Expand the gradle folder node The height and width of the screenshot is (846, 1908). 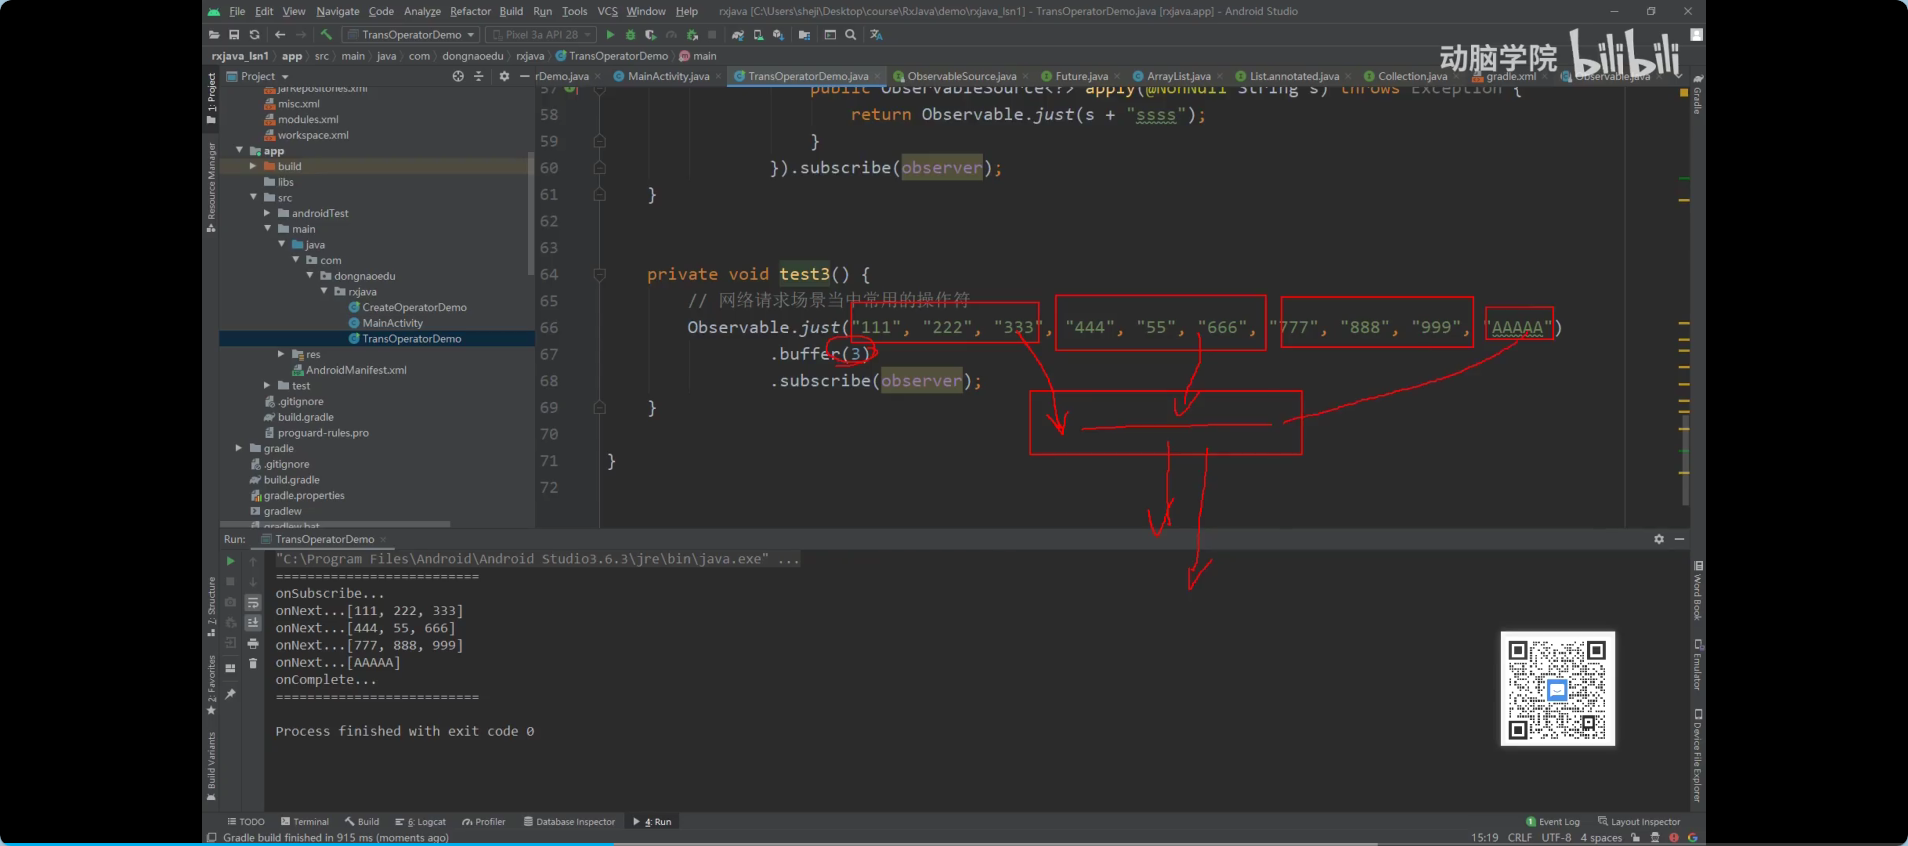[239, 448]
